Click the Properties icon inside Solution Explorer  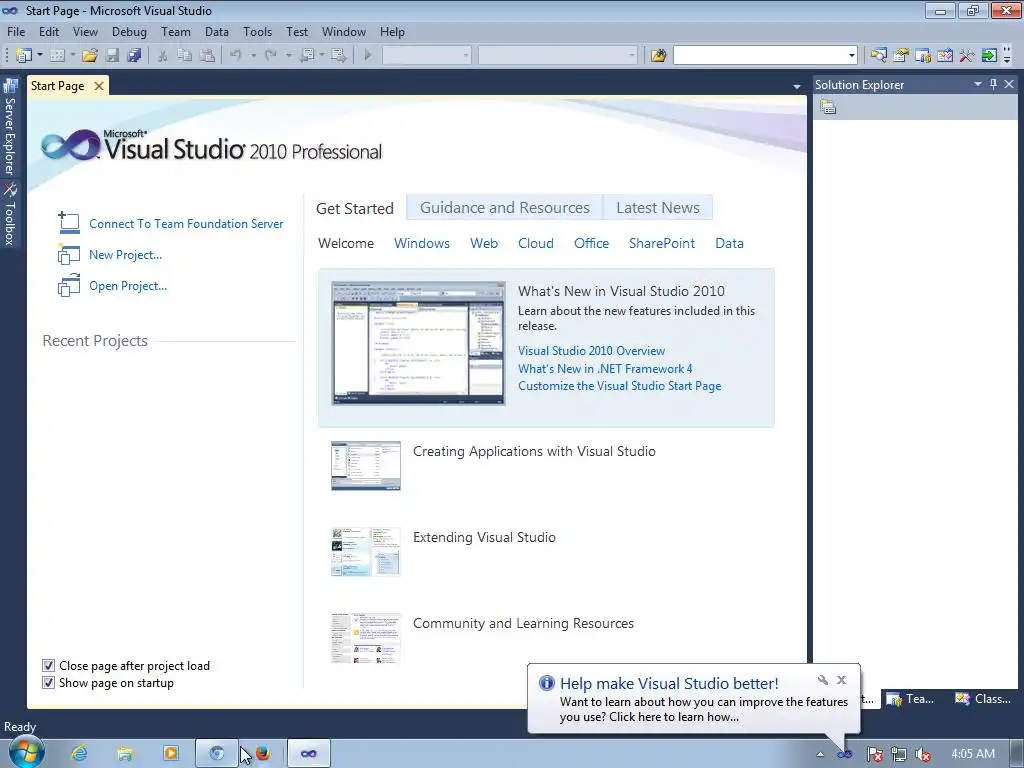tap(828, 107)
